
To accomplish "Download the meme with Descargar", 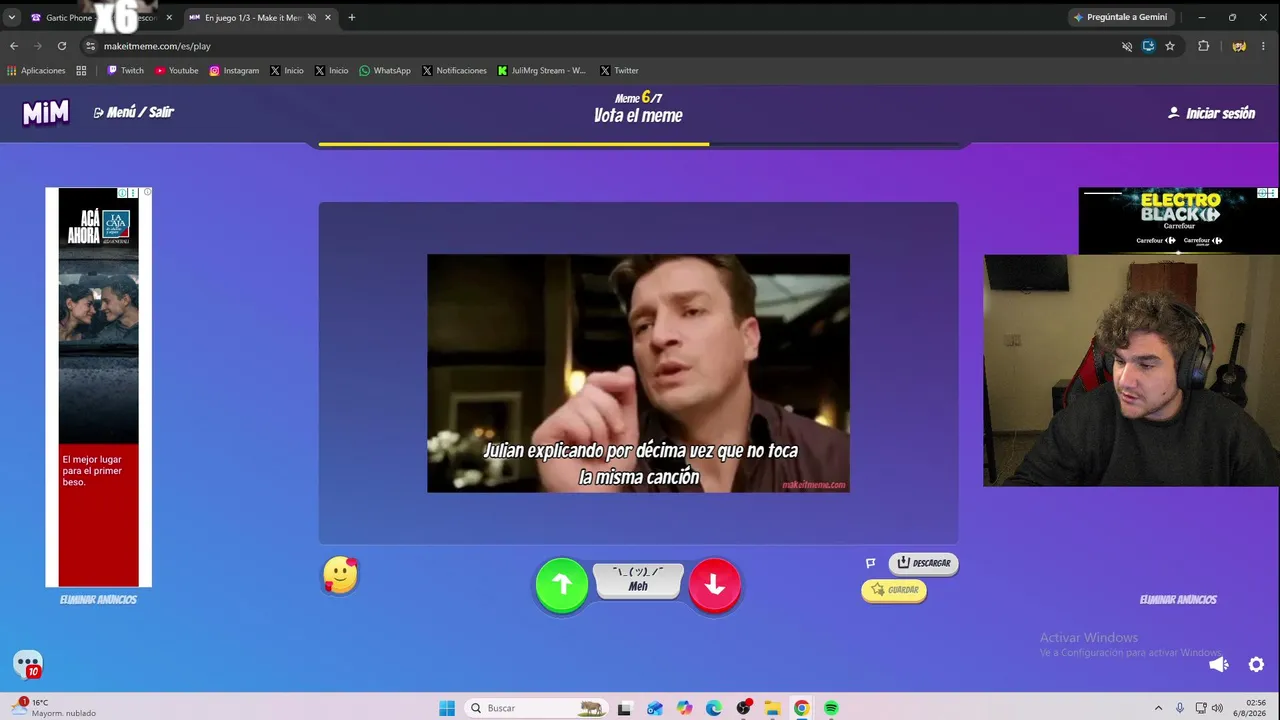I will (x=923, y=563).
